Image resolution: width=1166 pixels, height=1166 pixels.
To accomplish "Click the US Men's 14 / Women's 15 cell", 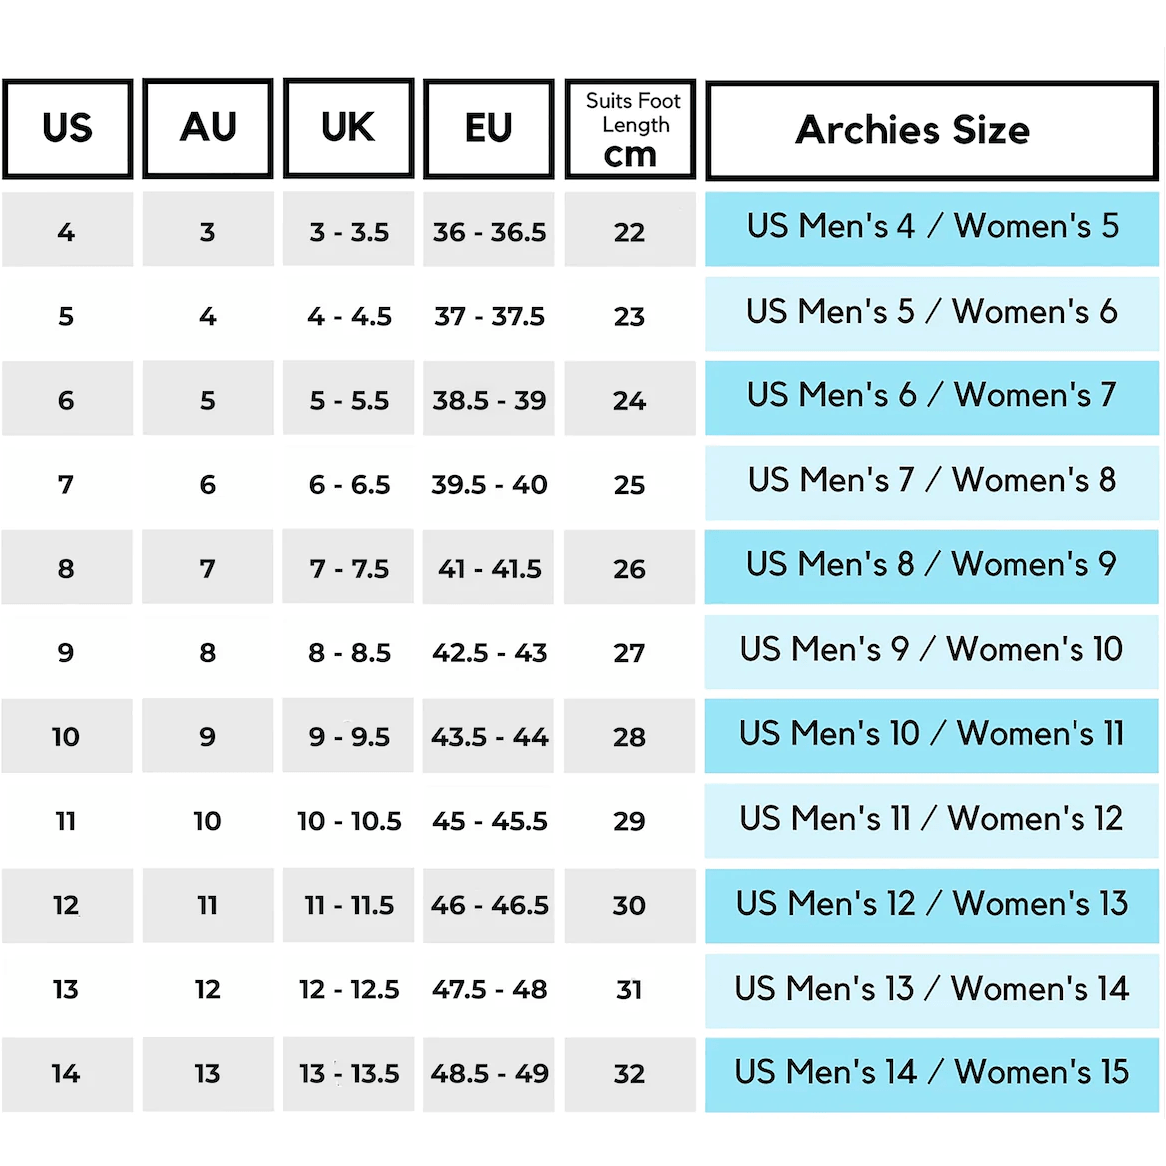I will coord(932,1074).
